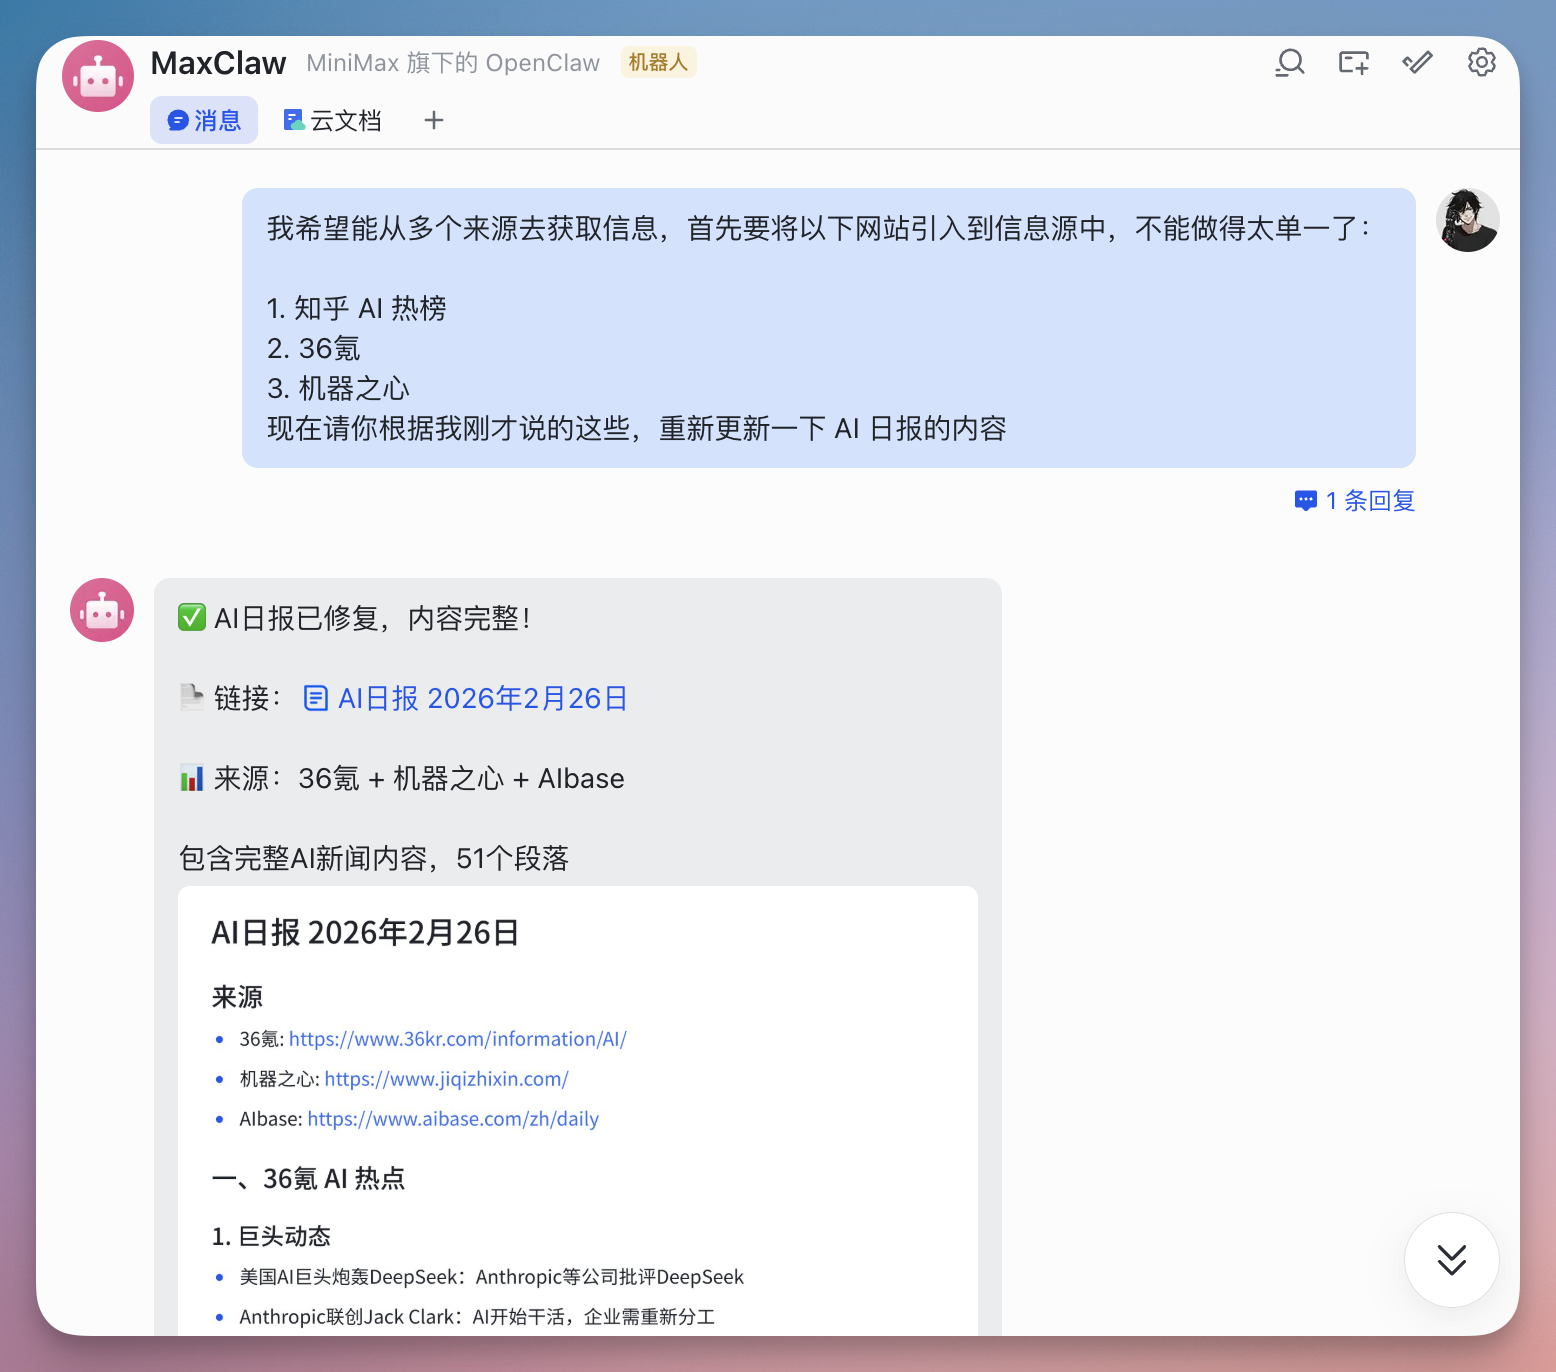Click the 来源 heading in document card
The height and width of the screenshot is (1372, 1556).
pos(237,997)
